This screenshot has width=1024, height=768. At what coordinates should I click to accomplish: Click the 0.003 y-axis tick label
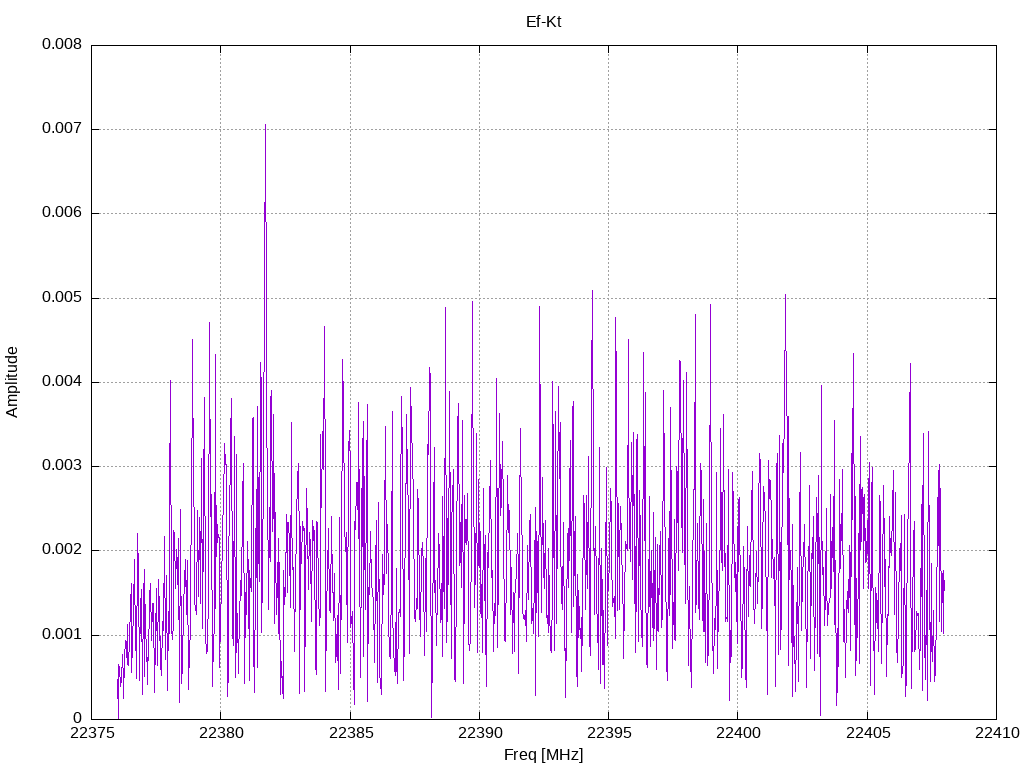[62, 466]
